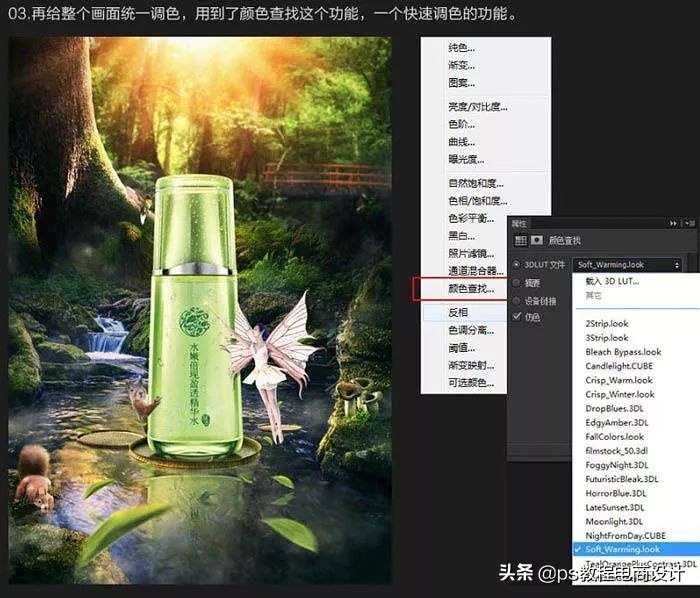700x598 pixels.
Task: Choose 色调分离... adjustment
Action: (x=471, y=330)
